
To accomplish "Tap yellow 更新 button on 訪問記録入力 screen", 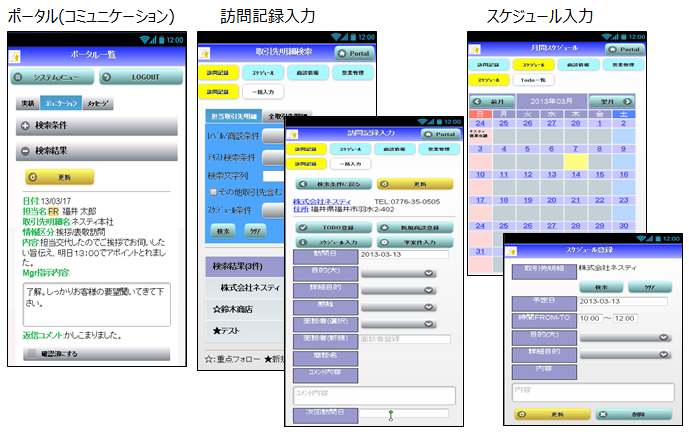I will click(415, 184).
